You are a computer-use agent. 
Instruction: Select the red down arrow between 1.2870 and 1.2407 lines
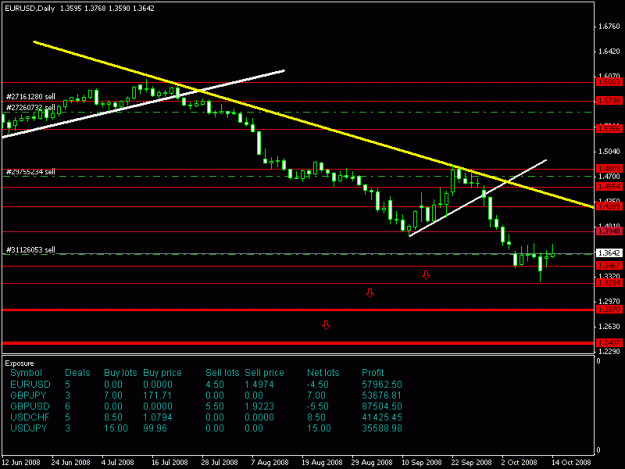(x=326, y=325)
